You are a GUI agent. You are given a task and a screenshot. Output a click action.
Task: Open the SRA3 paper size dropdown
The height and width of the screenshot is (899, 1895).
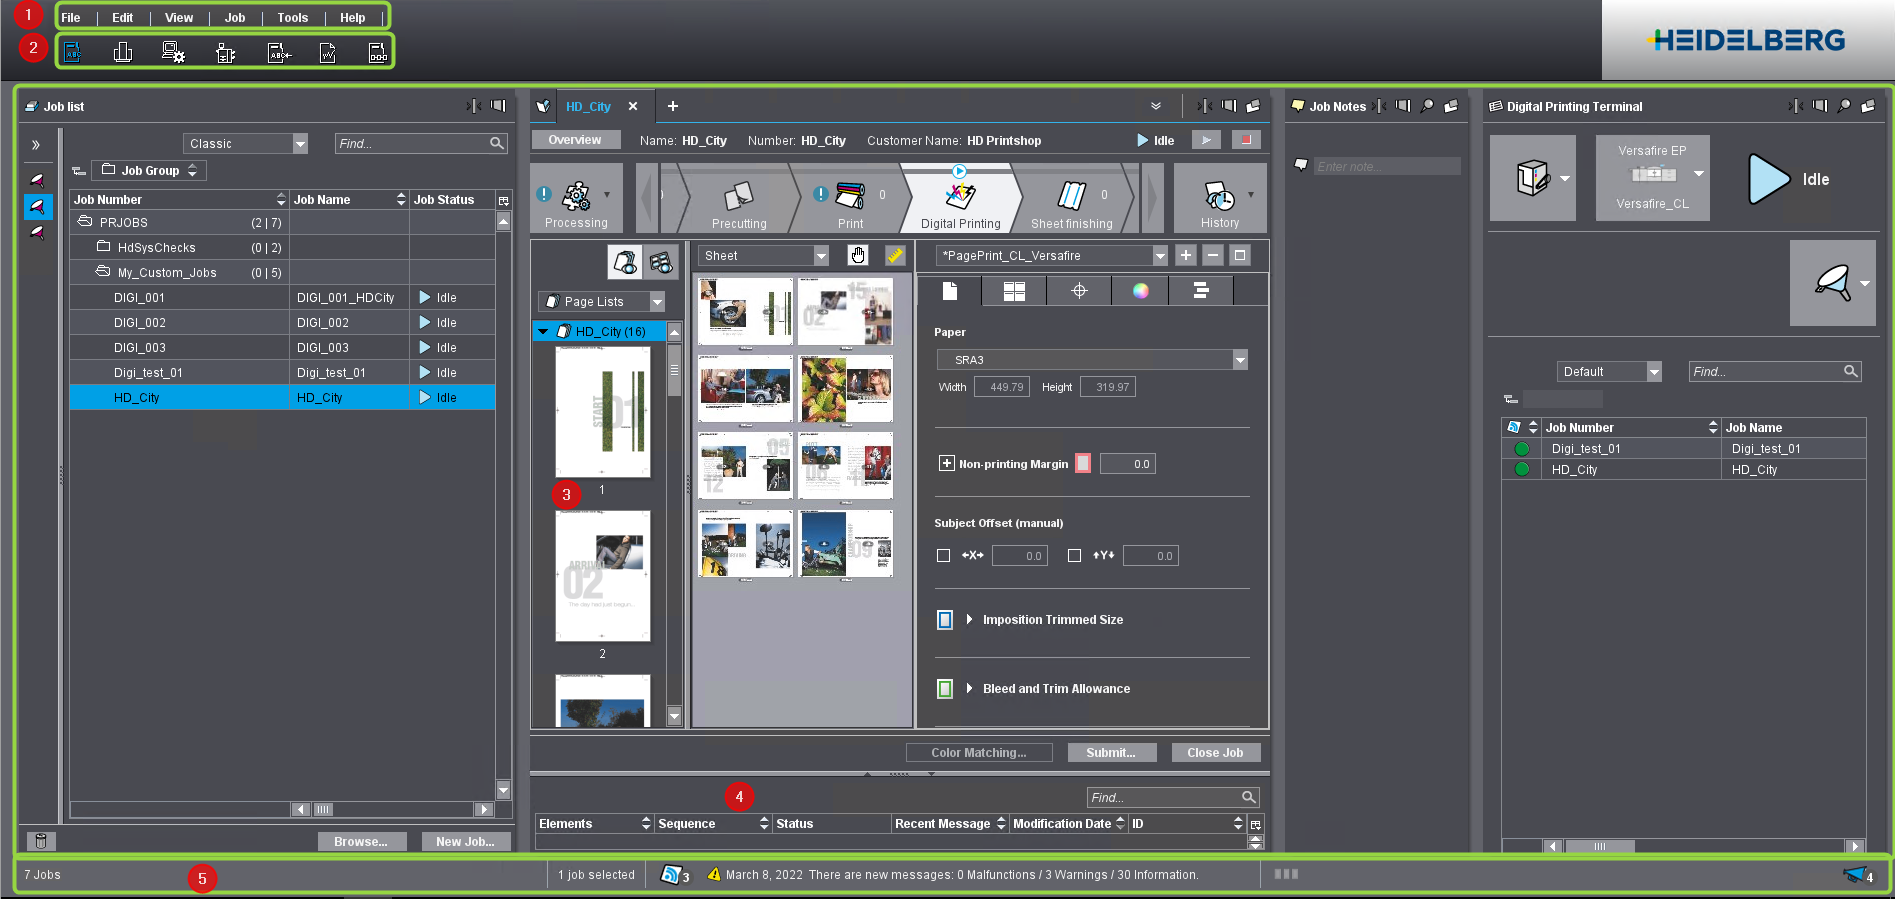click(1240, 360)
